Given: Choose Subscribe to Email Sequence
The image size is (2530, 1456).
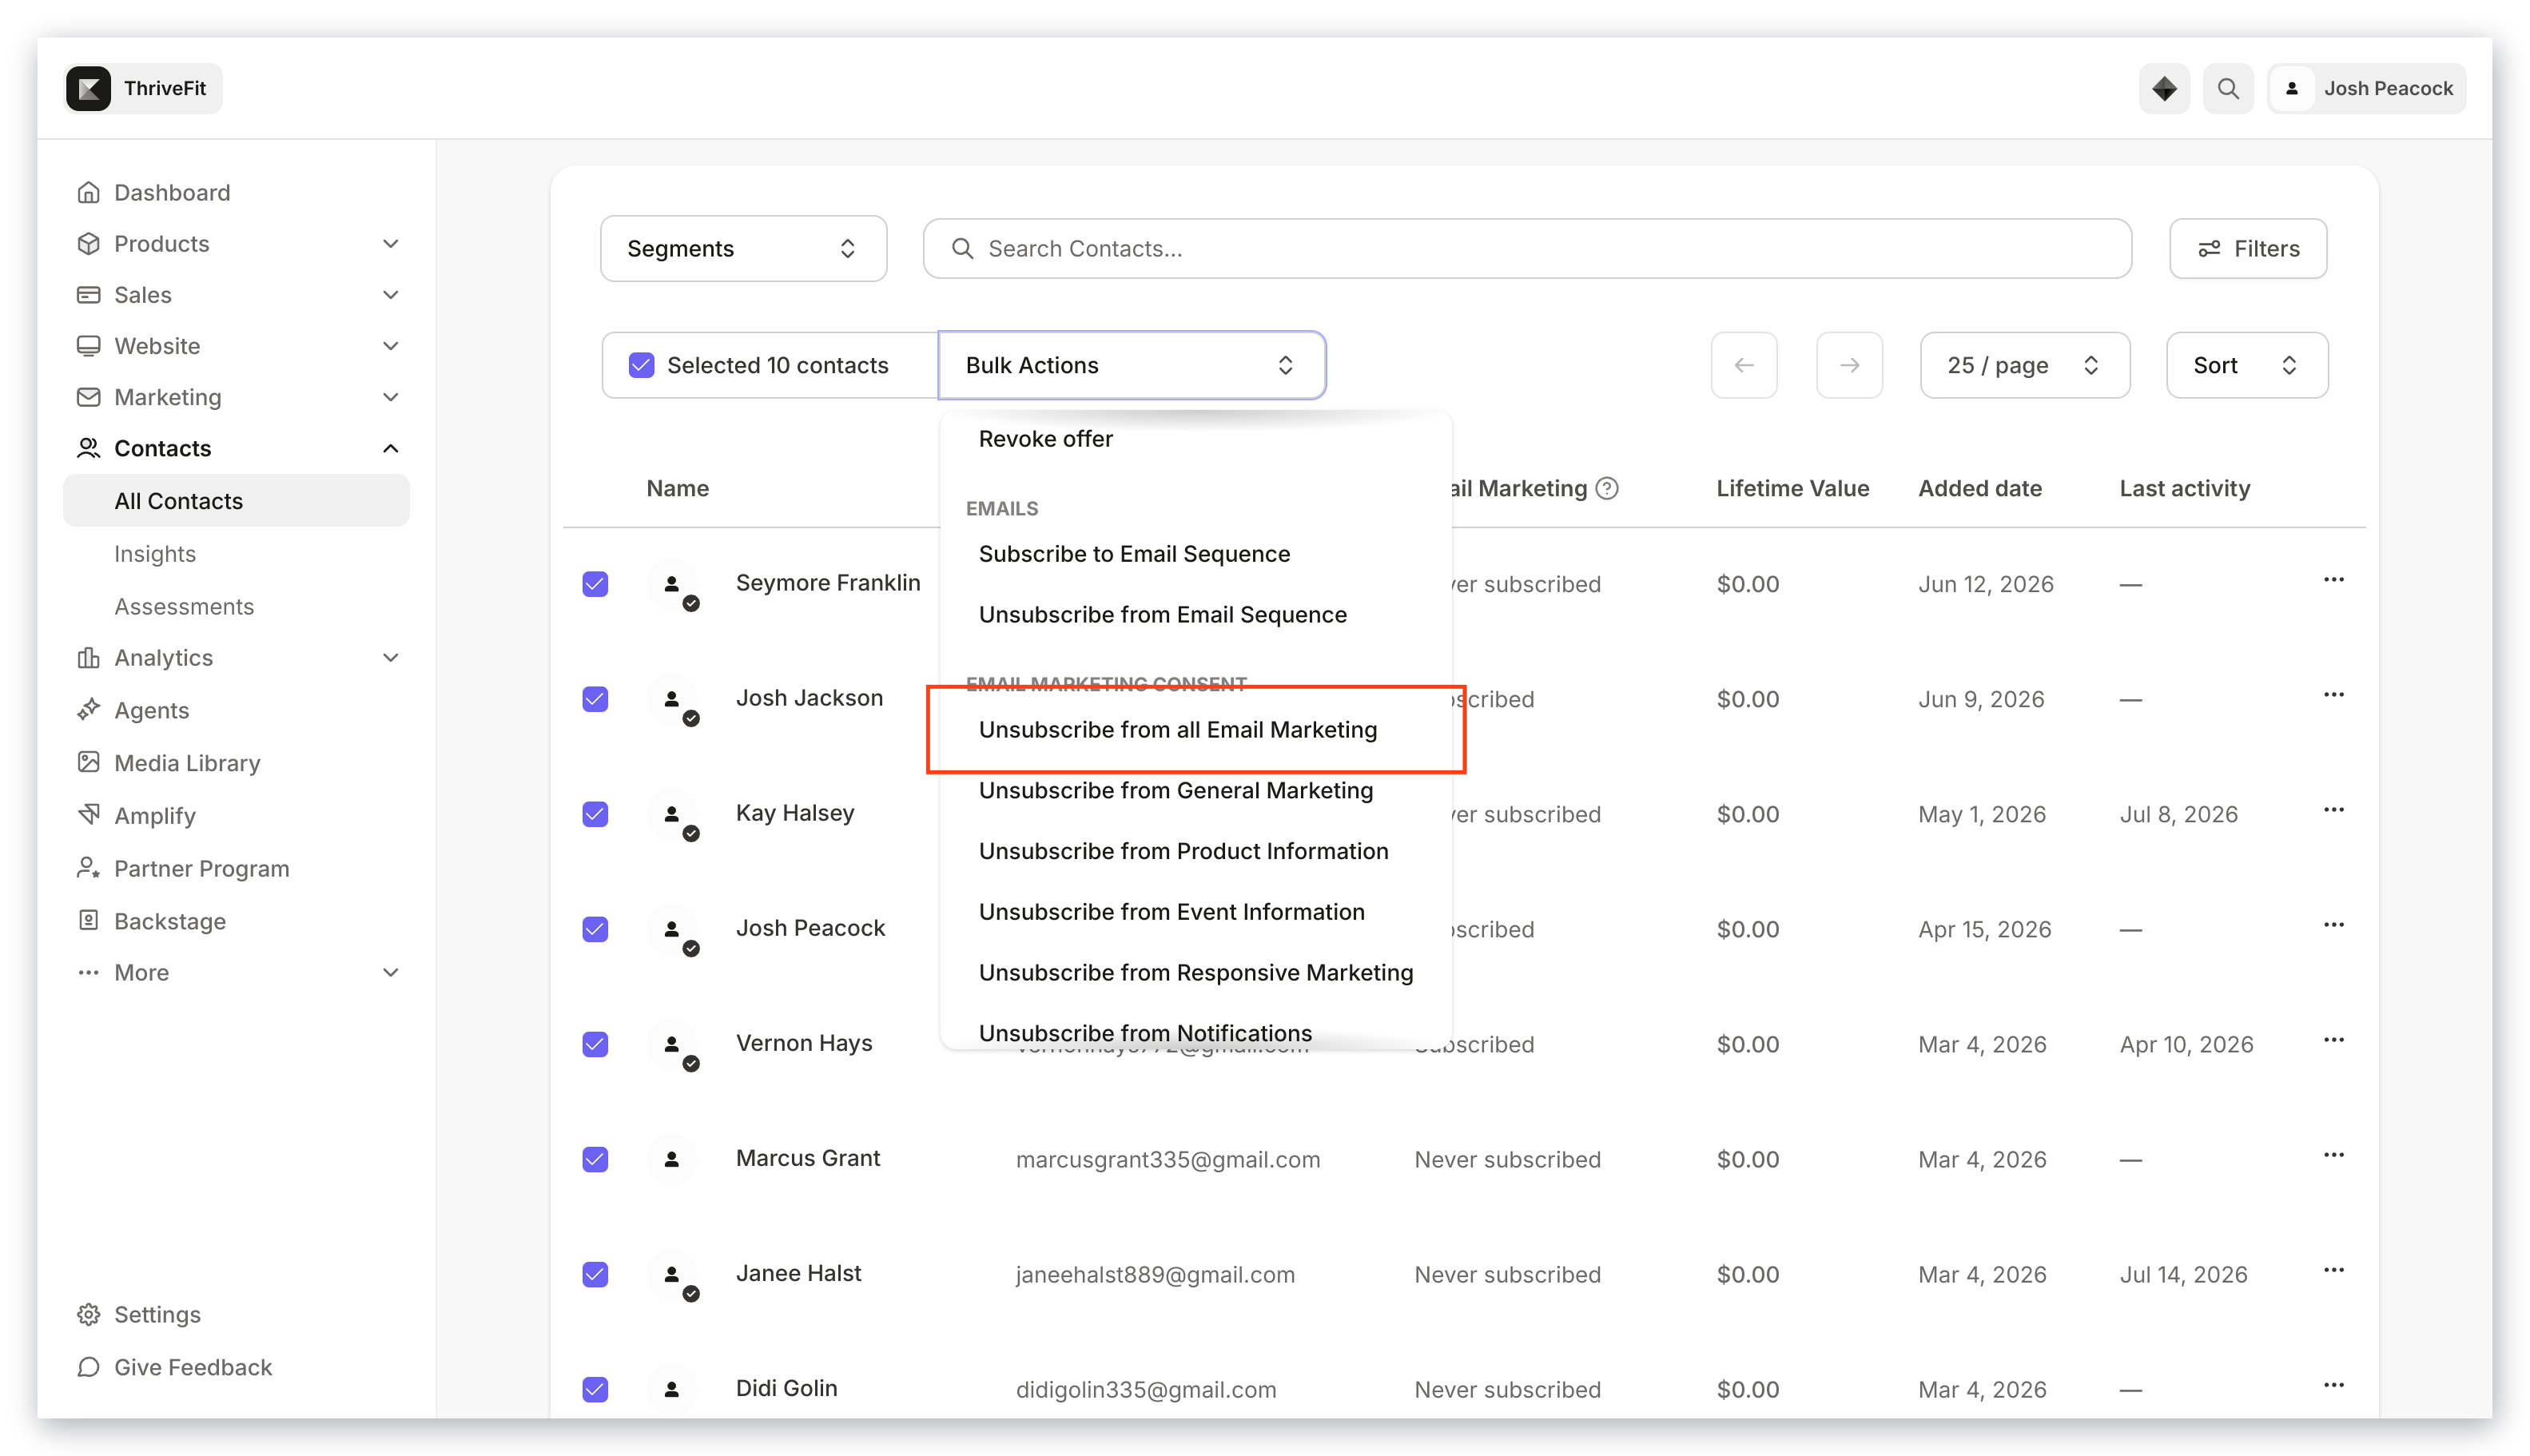Looking at the screenshot, I should click(1133, 553).
